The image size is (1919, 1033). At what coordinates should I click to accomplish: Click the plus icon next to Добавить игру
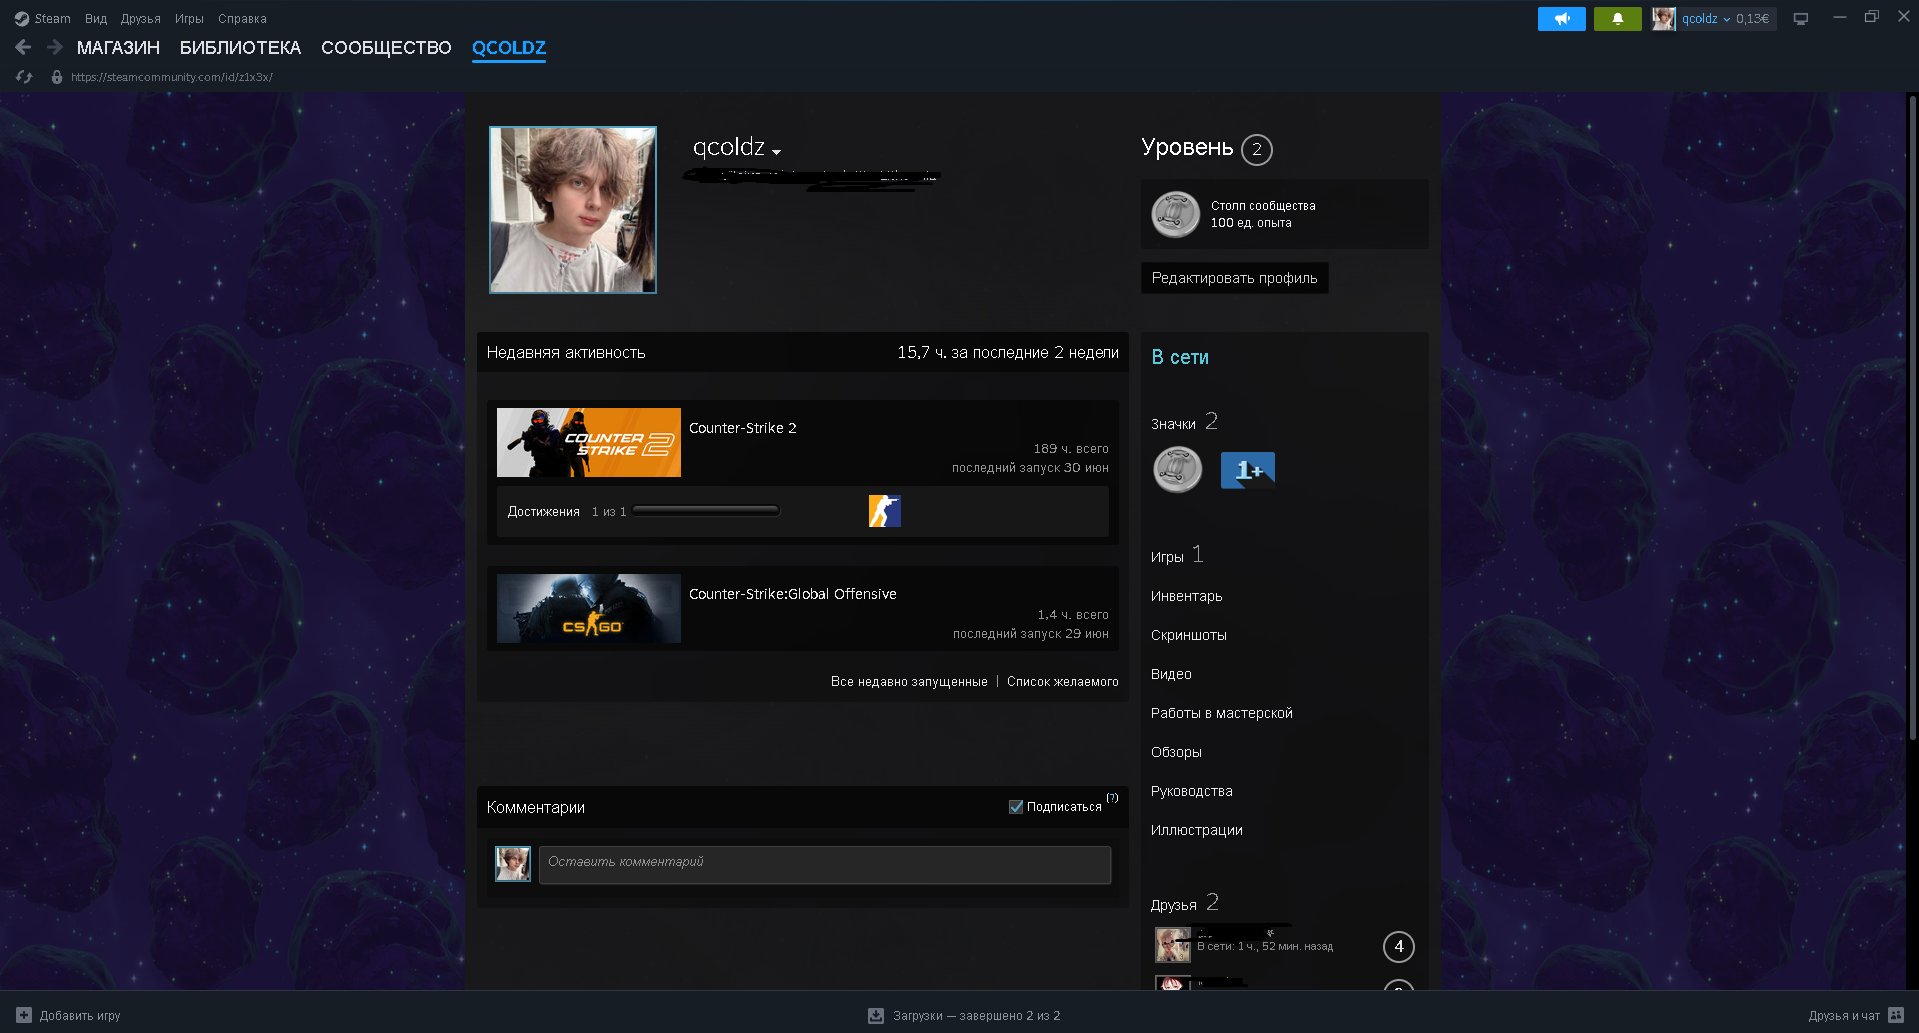[x=24, y=1015]
